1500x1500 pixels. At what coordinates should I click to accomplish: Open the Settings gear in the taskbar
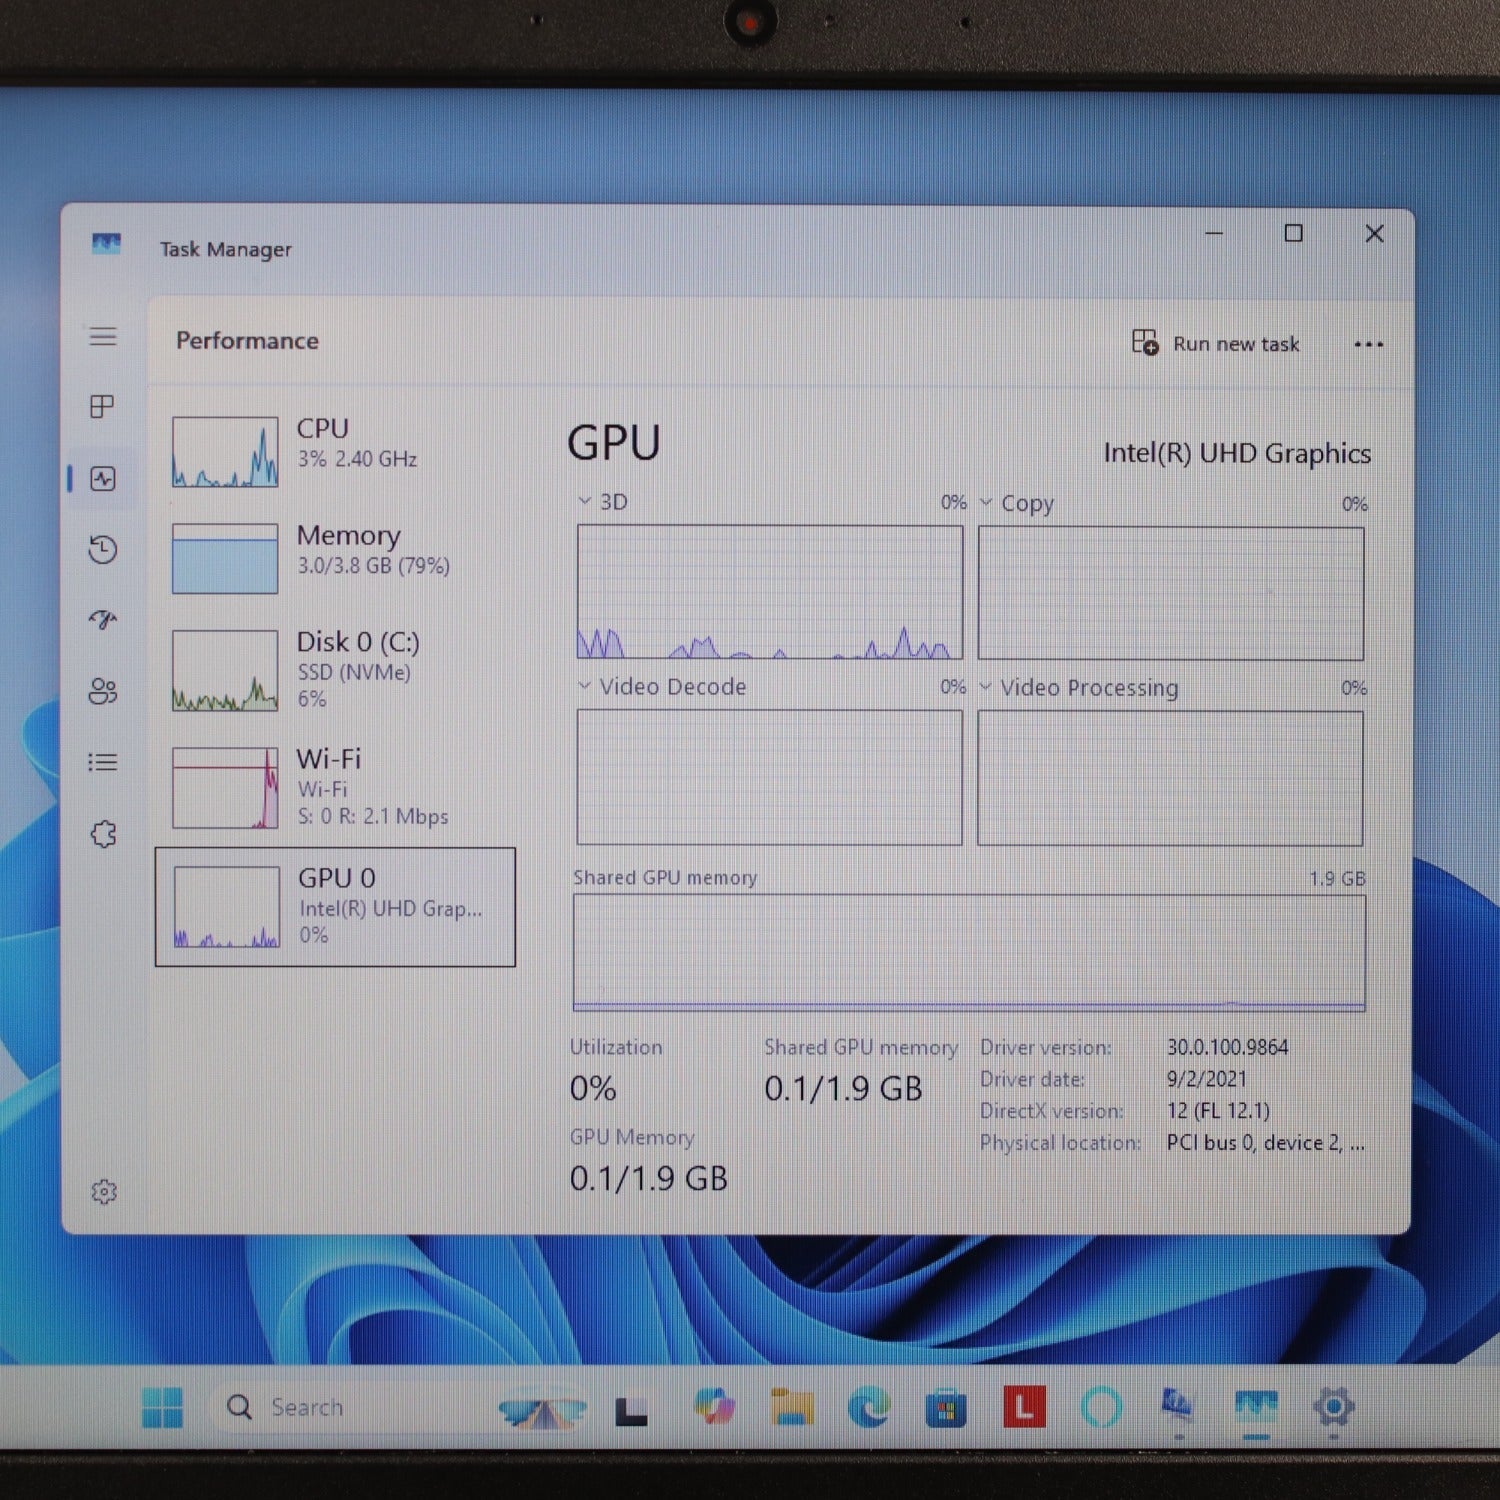(1333, 1407)
